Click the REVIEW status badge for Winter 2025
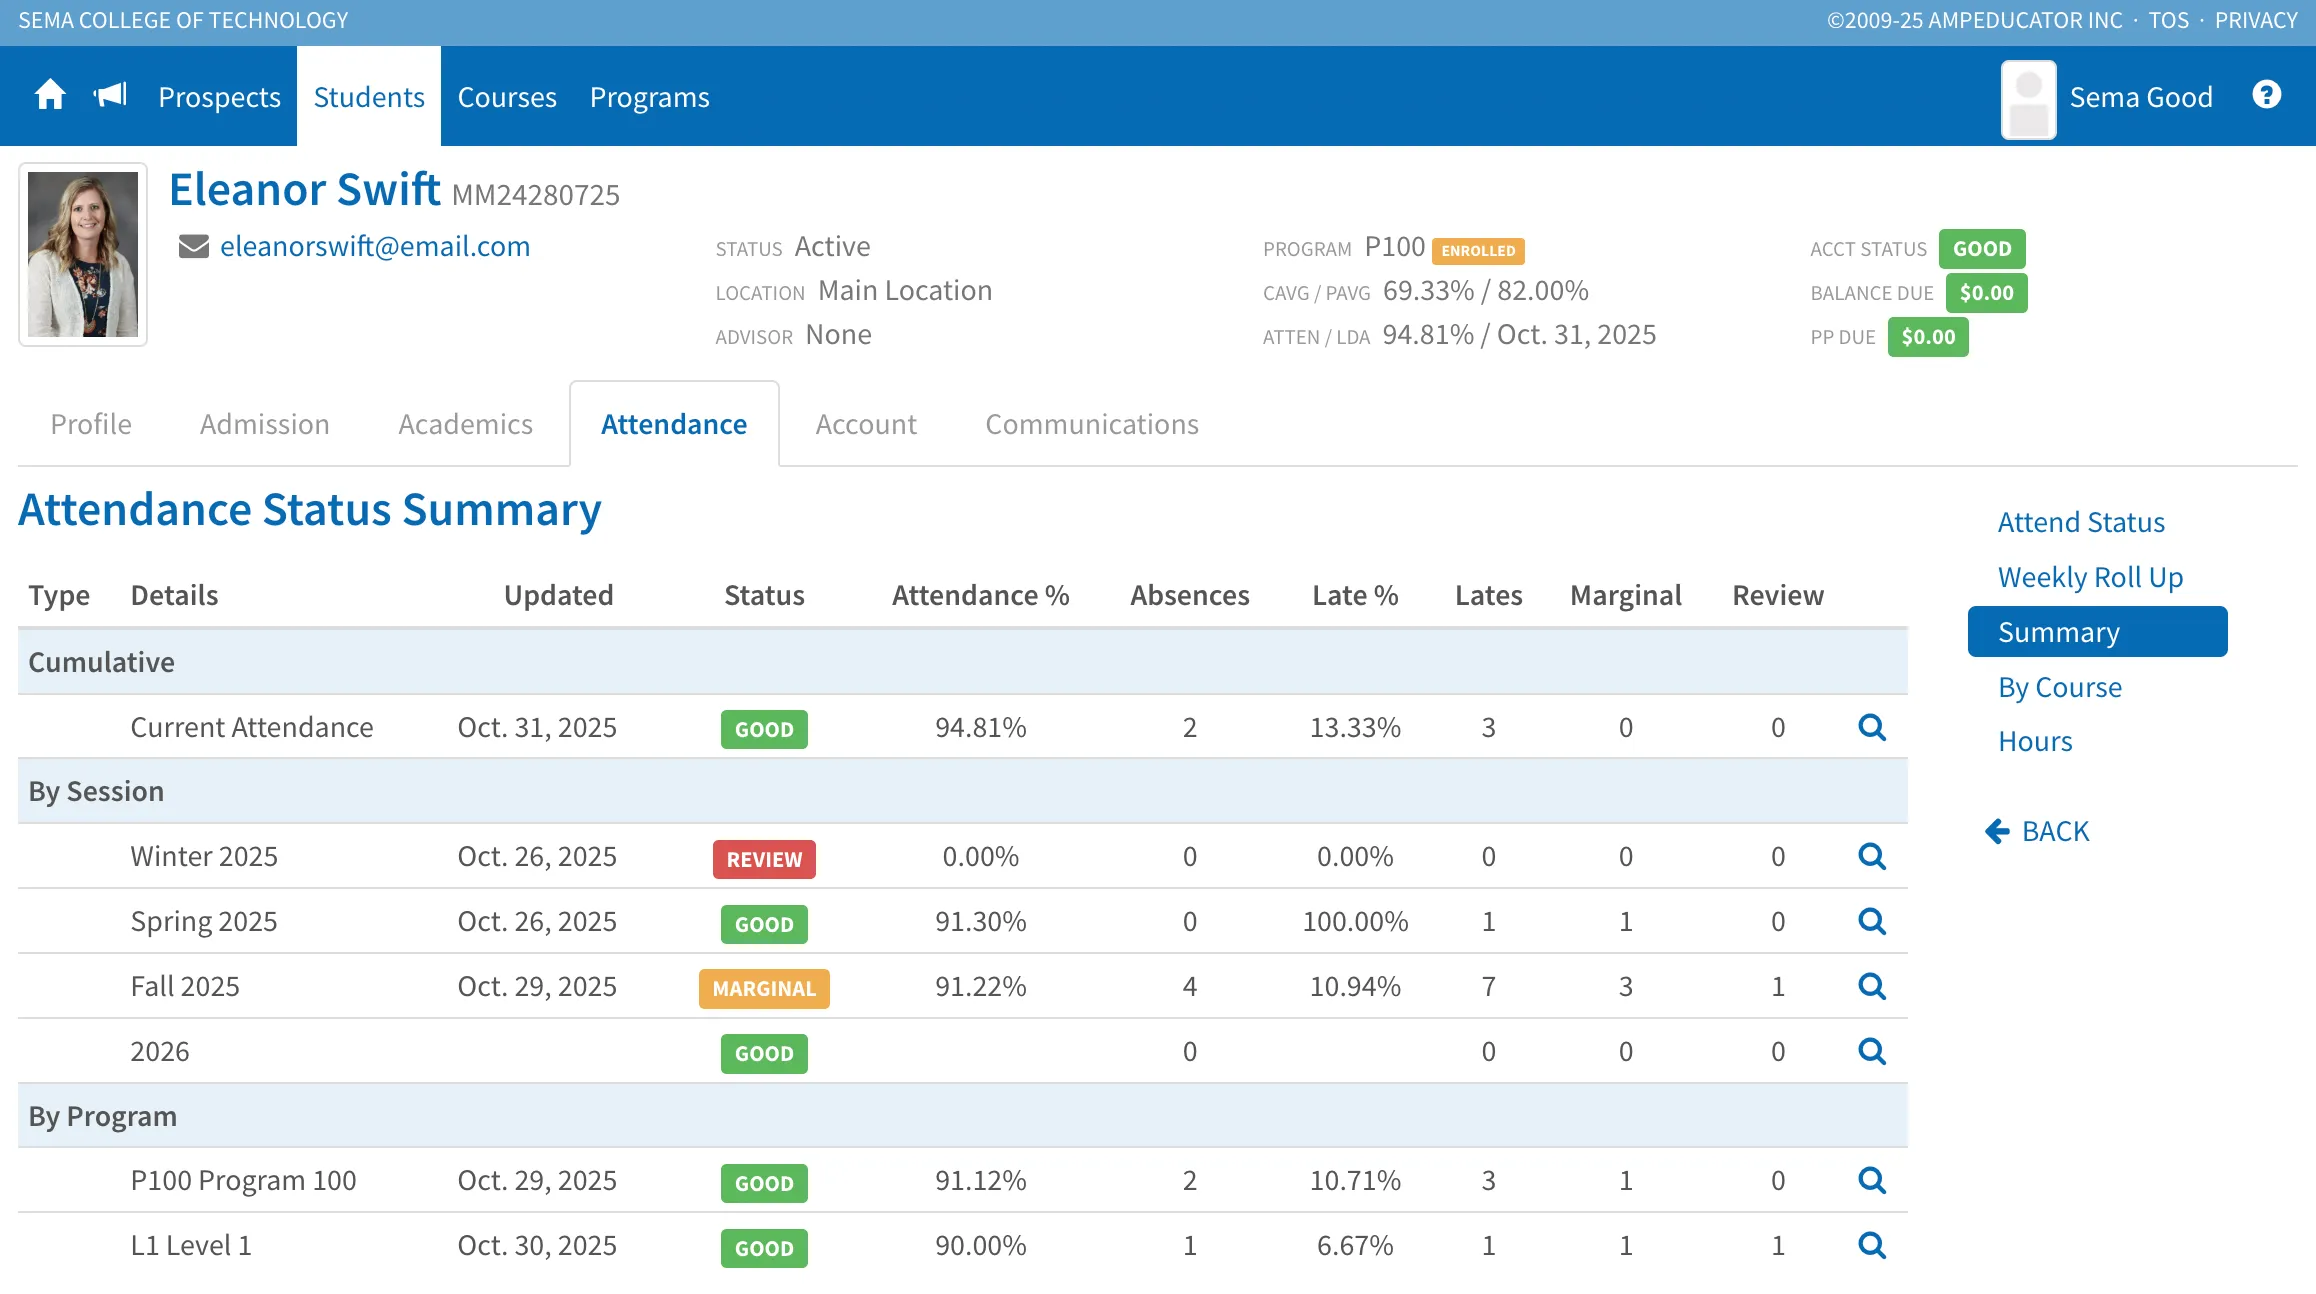 coord(764,859)
